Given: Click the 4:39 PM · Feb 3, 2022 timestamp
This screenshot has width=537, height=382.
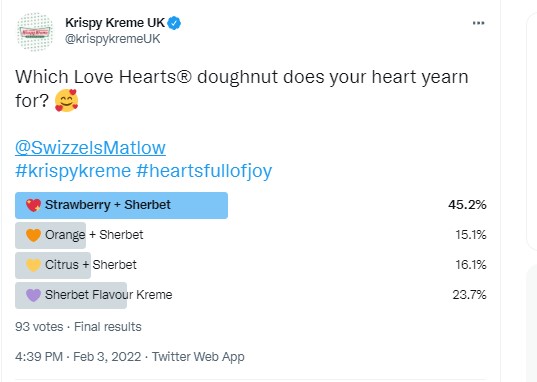Looking at the screenshot, I should [78, 357].
